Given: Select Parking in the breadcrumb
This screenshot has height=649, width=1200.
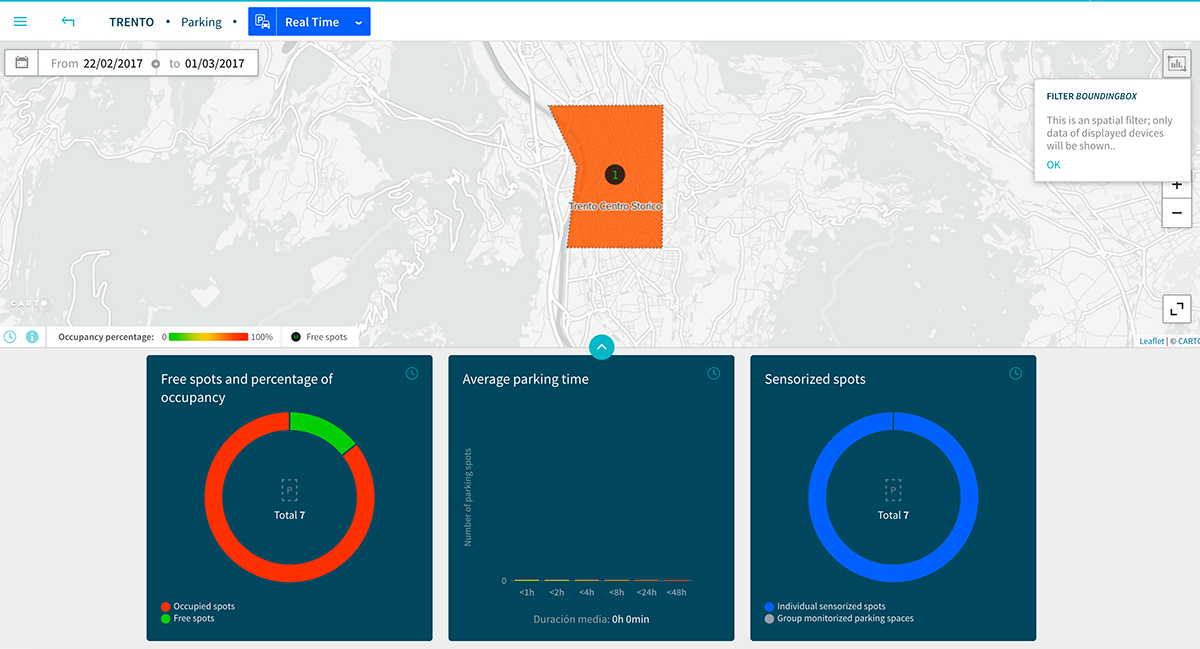Looking at the screenshot, I should point(201,21).
